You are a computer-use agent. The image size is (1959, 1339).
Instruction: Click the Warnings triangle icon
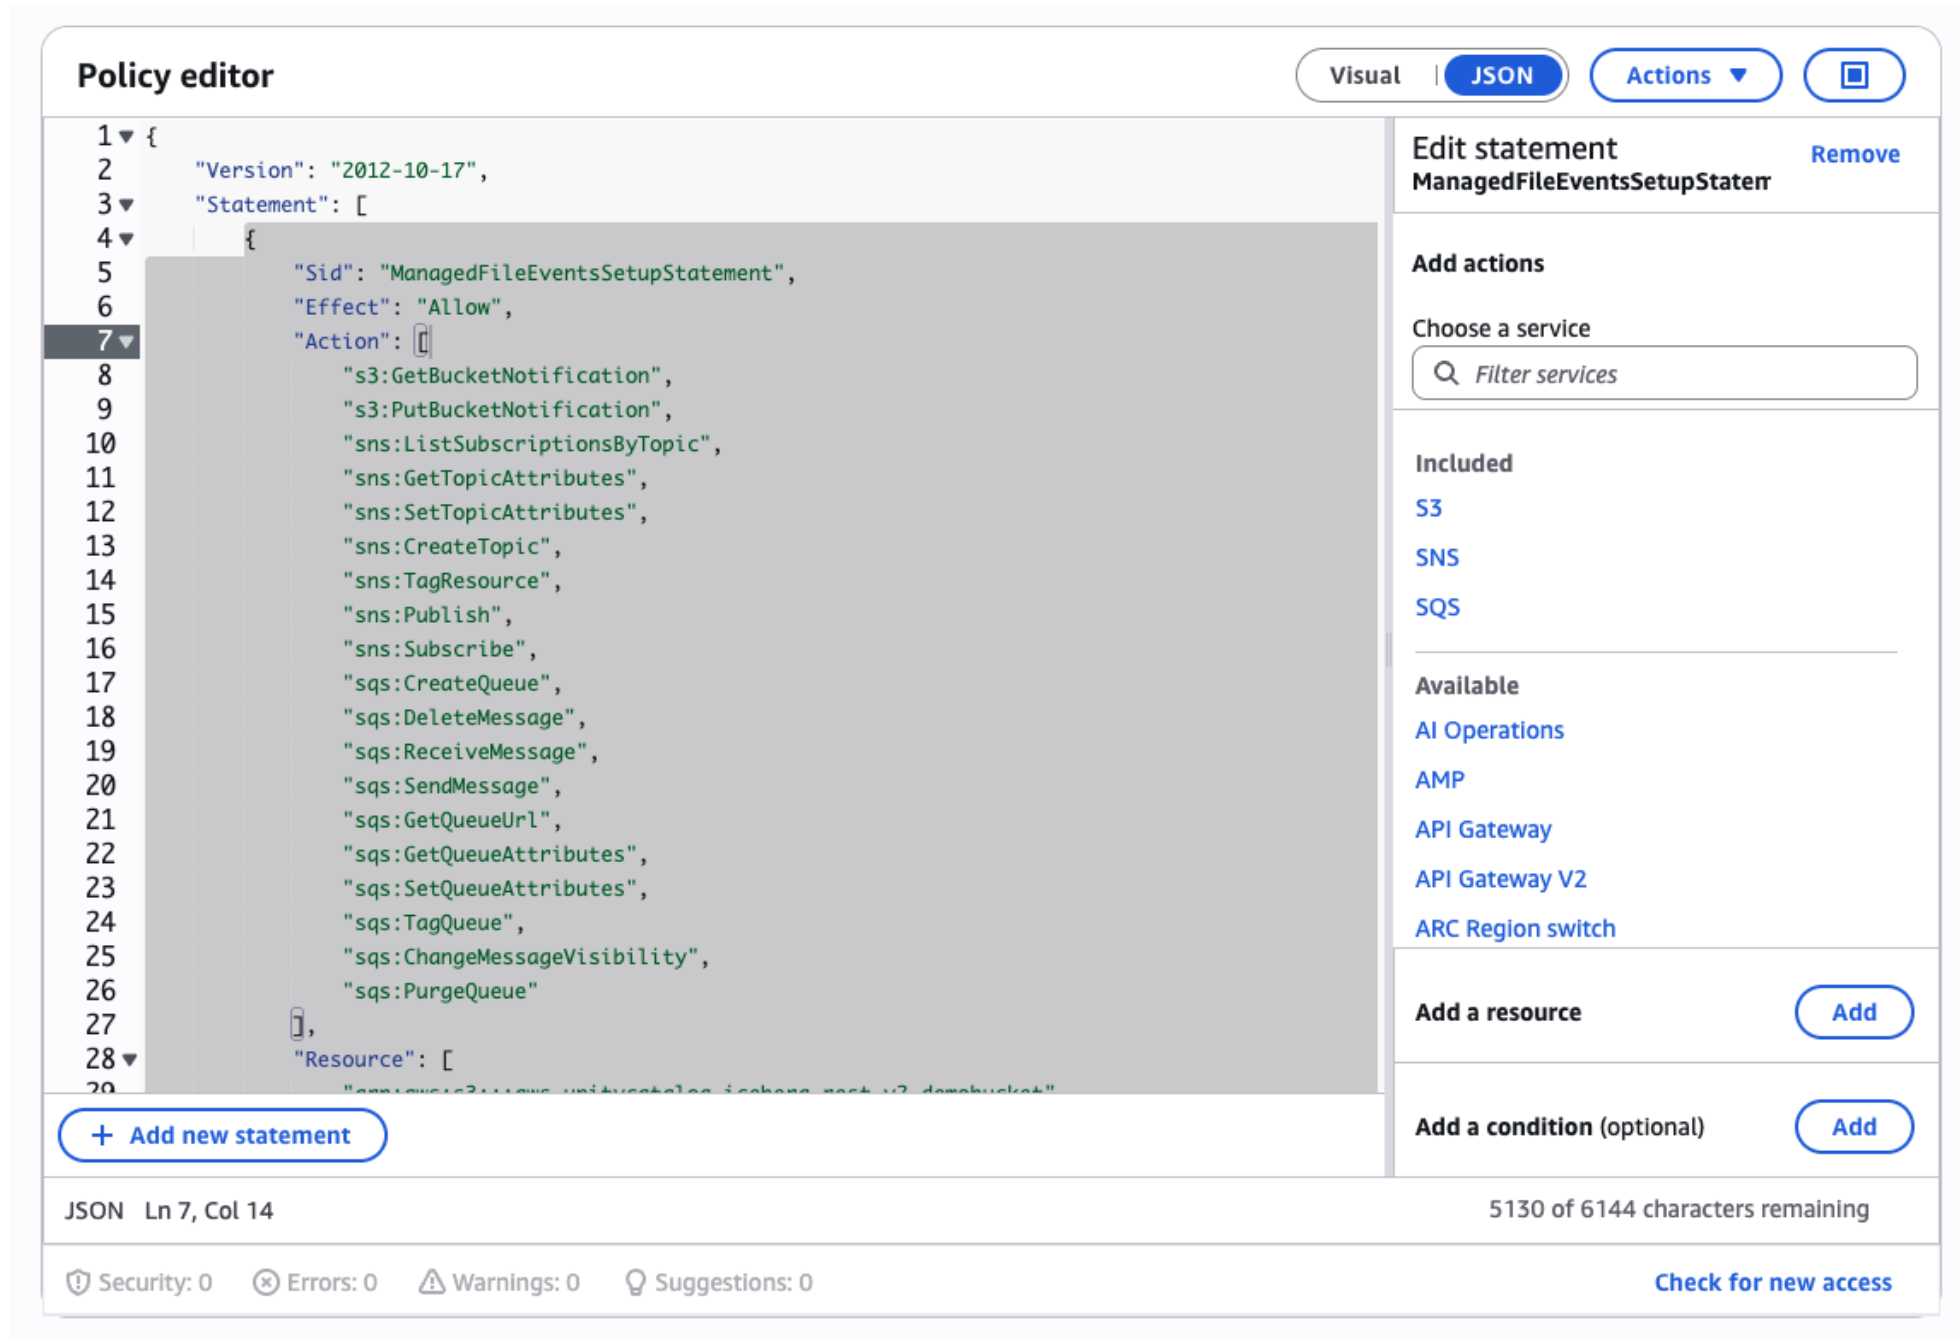coord(428,1282)
